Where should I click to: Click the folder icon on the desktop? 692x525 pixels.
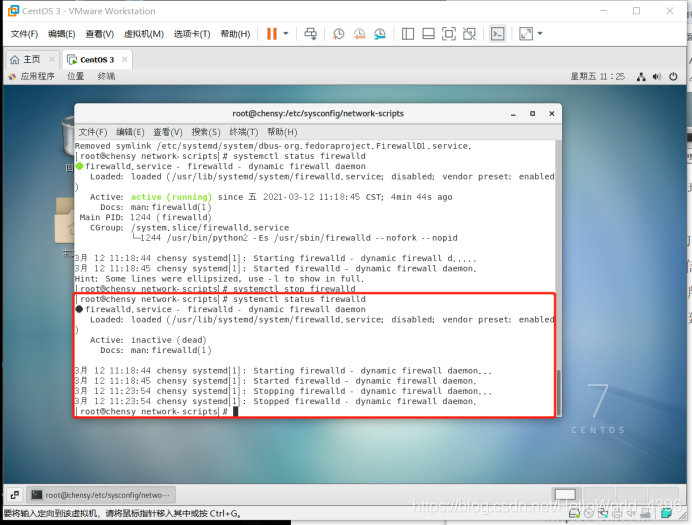pos(64,220)
